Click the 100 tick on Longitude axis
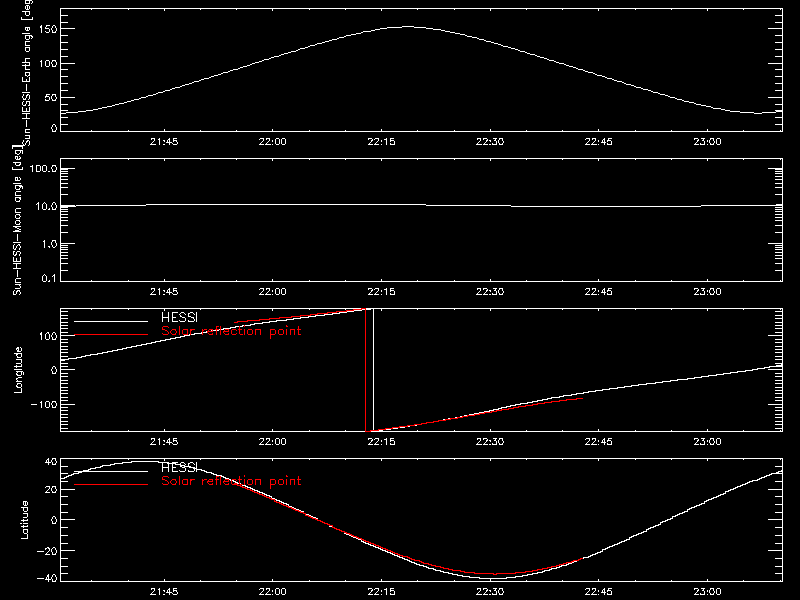Image resolution: width=800 pixels, height=600 pixels. pyautogui.click(x=47, y=336)
